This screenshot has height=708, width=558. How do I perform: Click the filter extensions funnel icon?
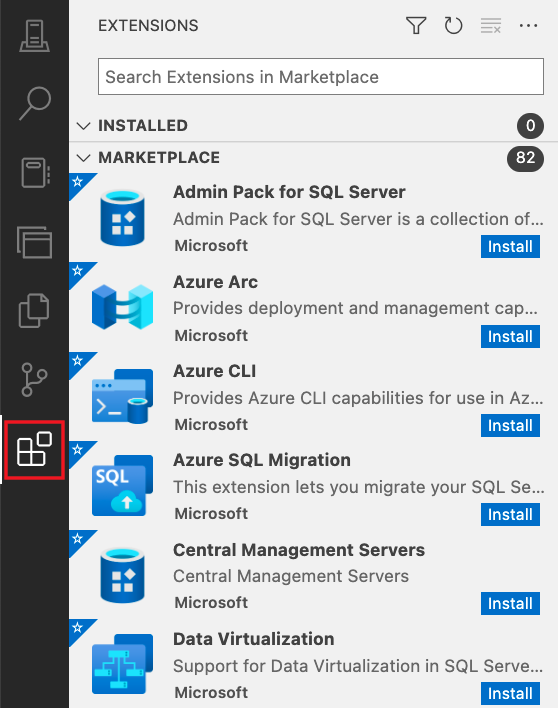pyautogui.click(x=416, y=26)
